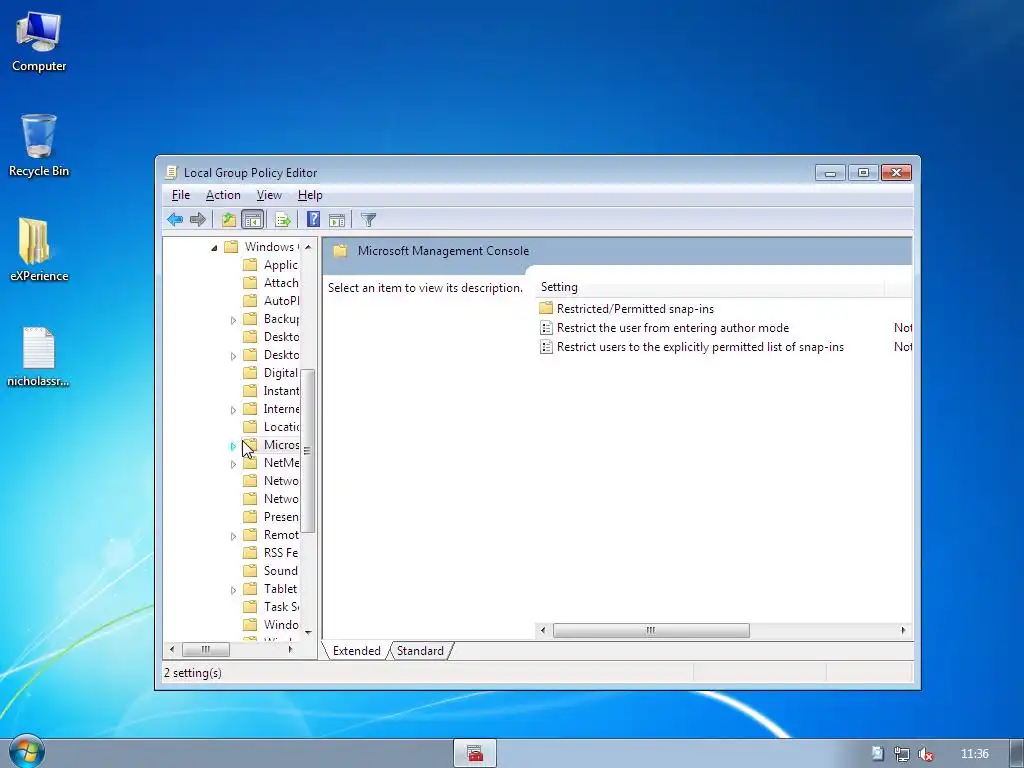Select the Sound tree item
Screen dimensions: 1024x768
(281, 570)
